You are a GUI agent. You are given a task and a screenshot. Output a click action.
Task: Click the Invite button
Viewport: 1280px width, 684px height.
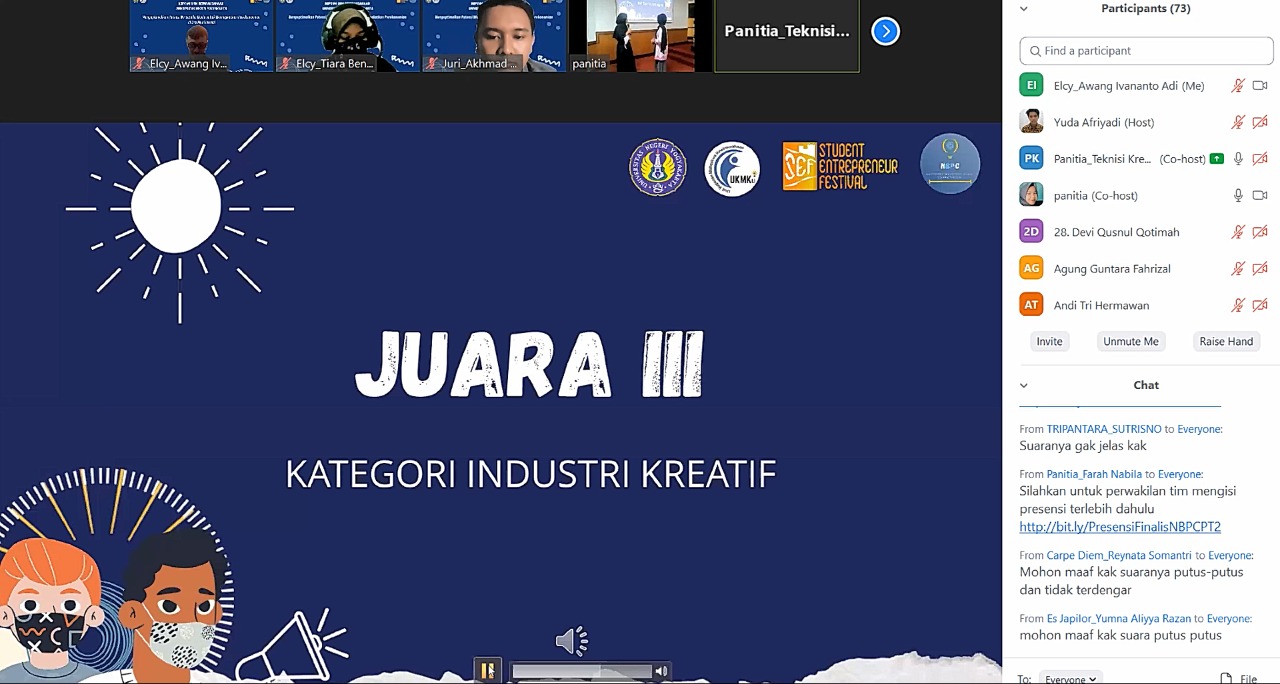[x=1049, y=341]
